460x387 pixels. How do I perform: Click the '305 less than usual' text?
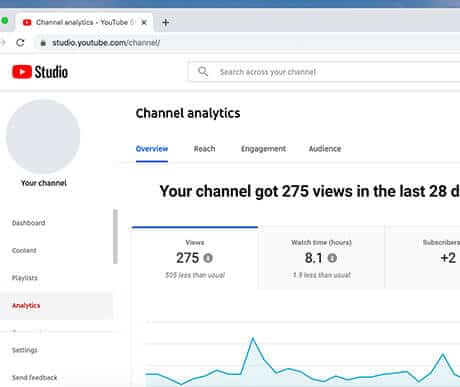(195, 275)
